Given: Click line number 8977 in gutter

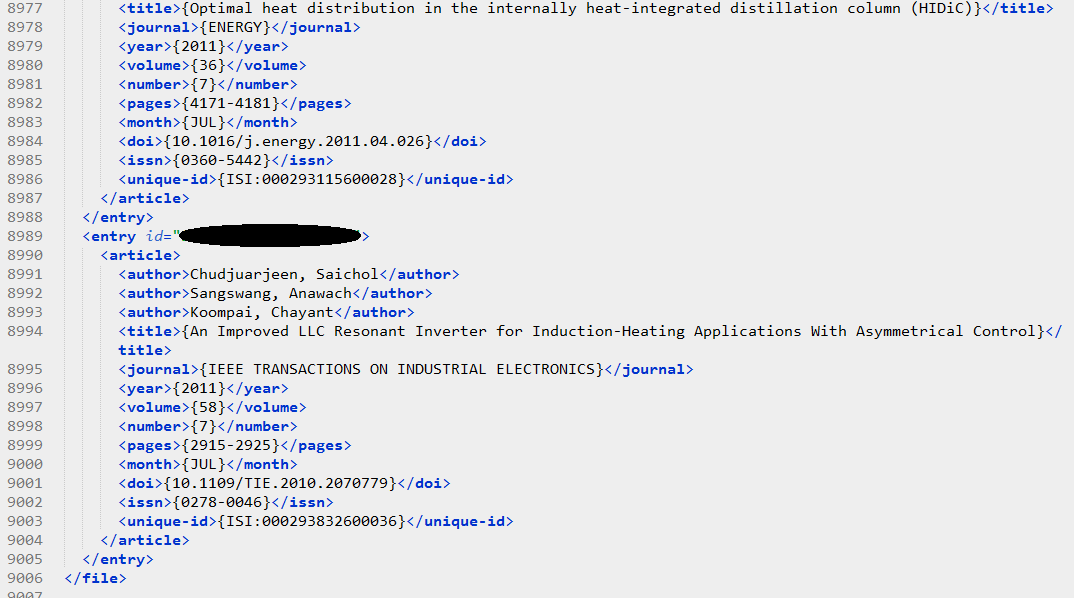Looking at the screenshot, I should point(25,8).
